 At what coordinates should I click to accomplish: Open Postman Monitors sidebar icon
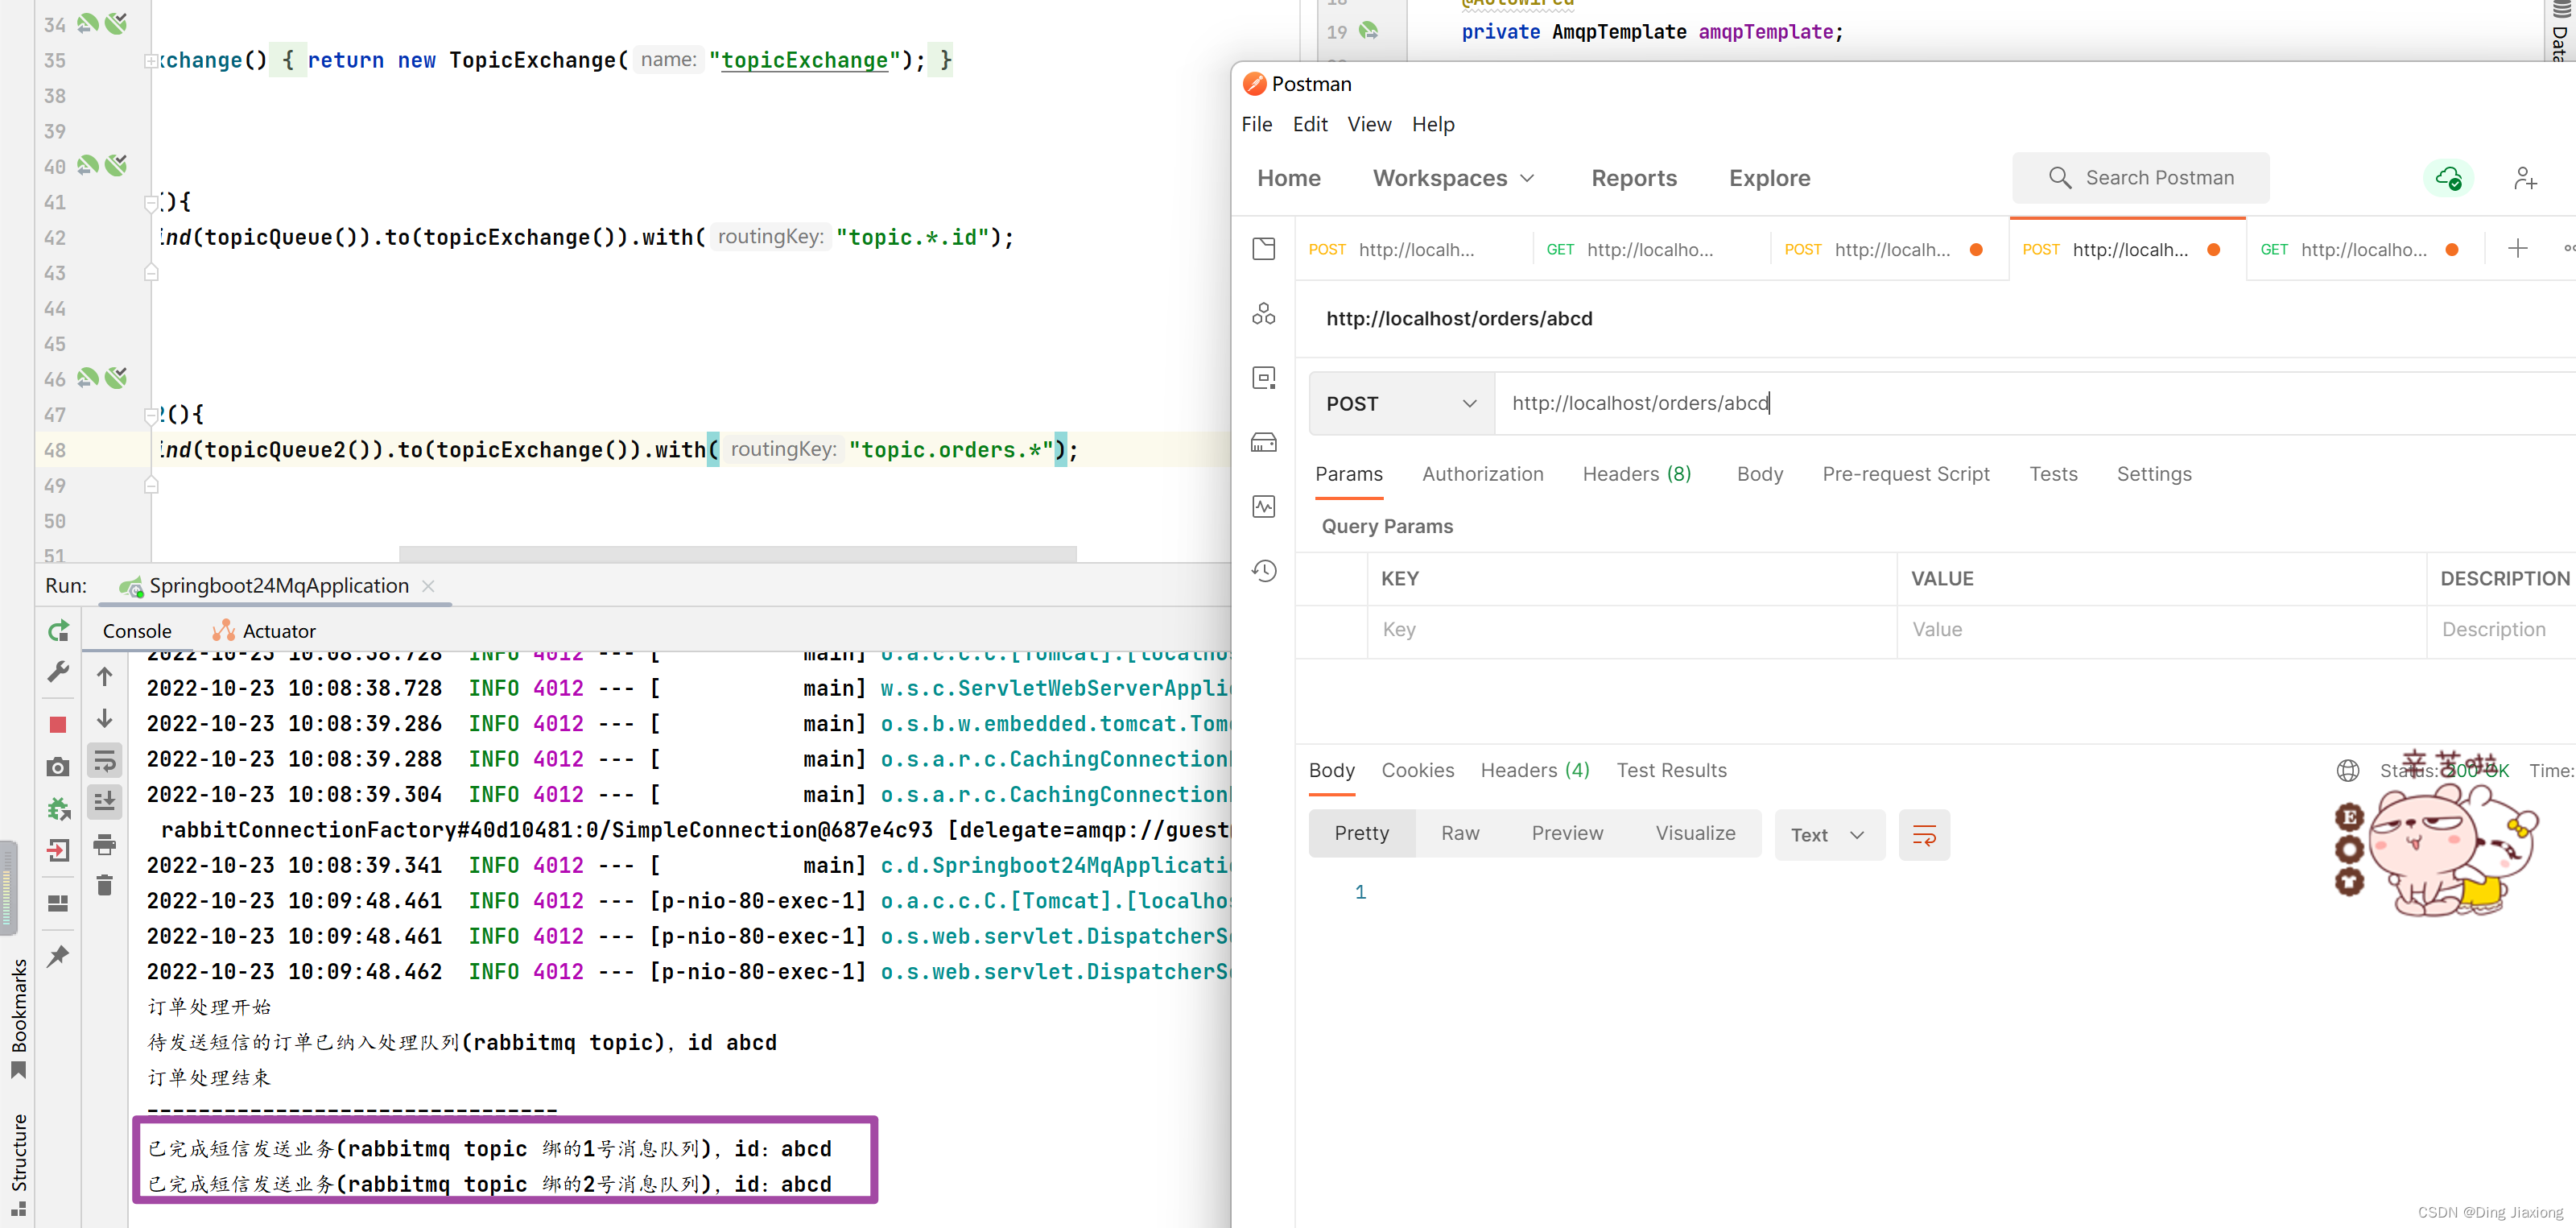[1264, 507]
